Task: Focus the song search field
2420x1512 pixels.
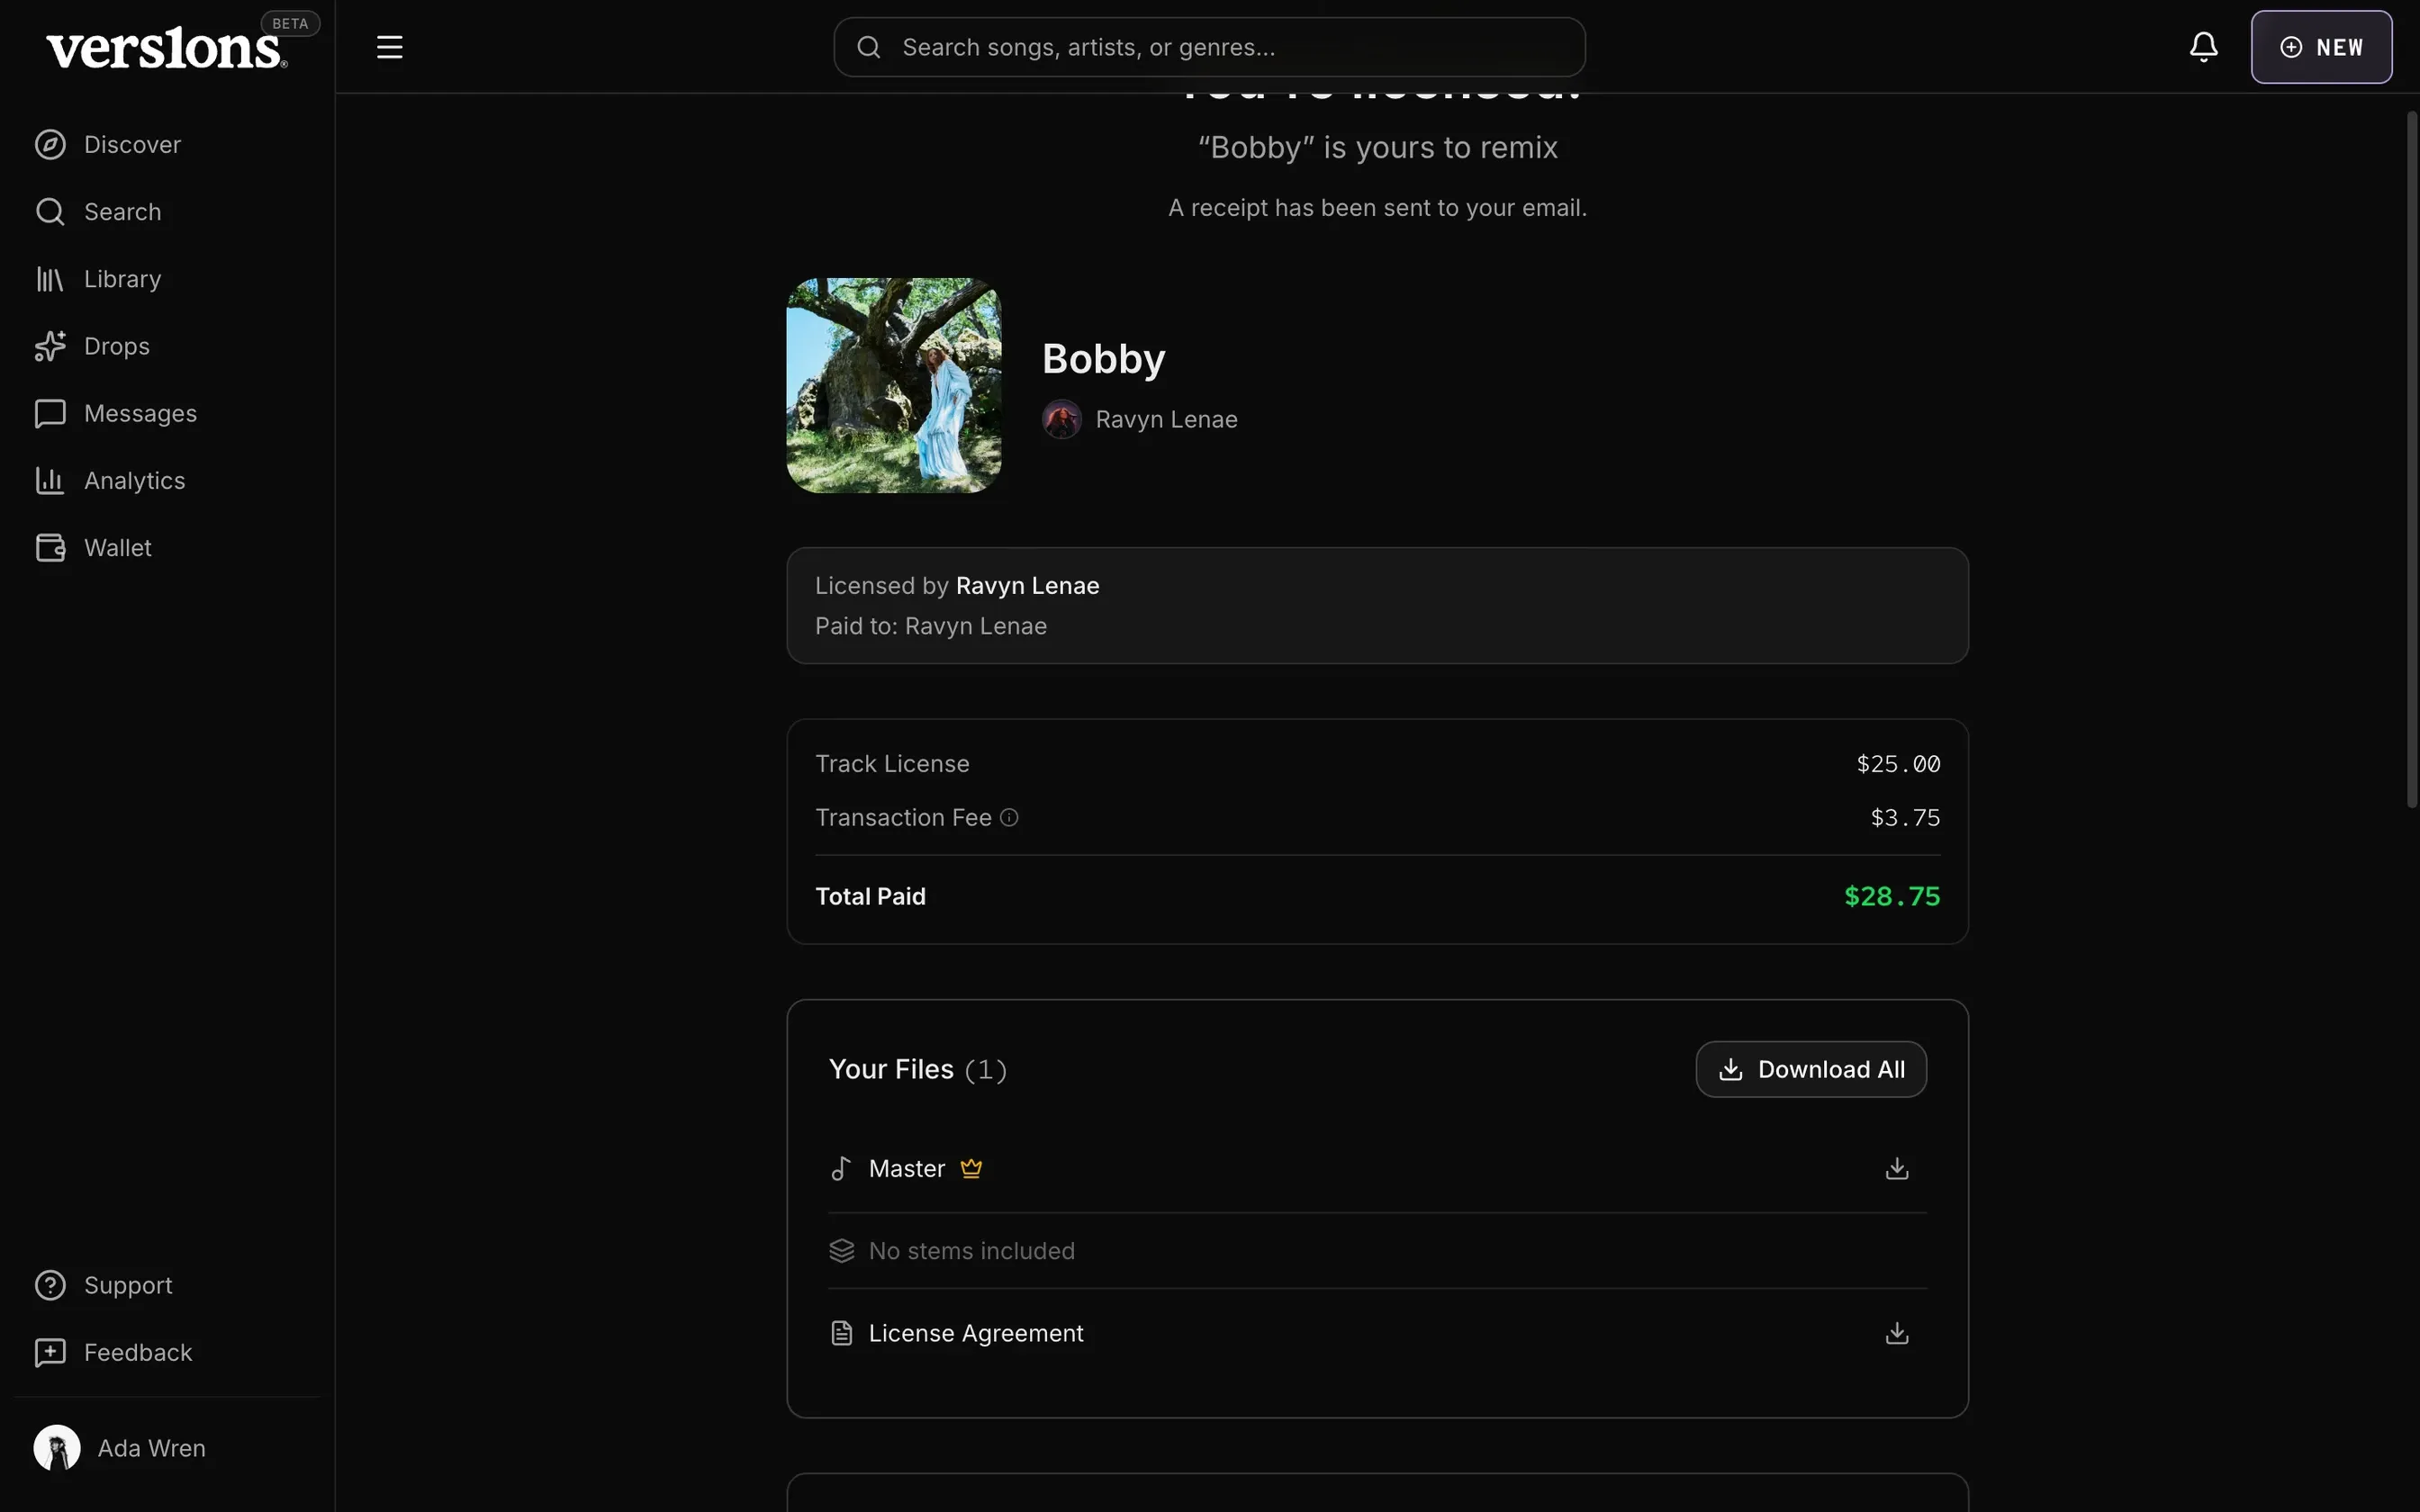Action: 1209,47
